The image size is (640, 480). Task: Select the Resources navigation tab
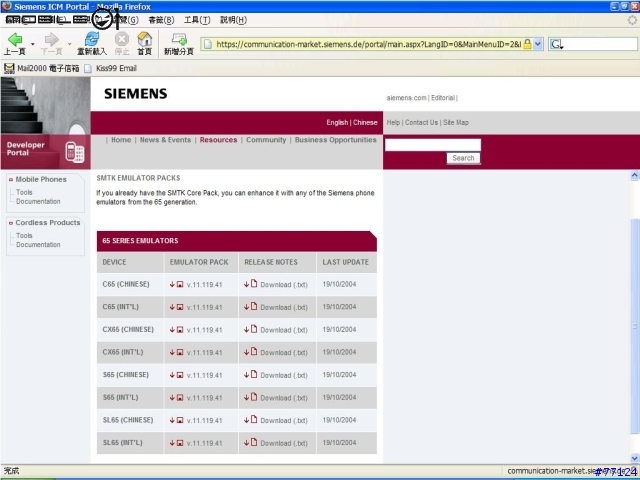218,140
